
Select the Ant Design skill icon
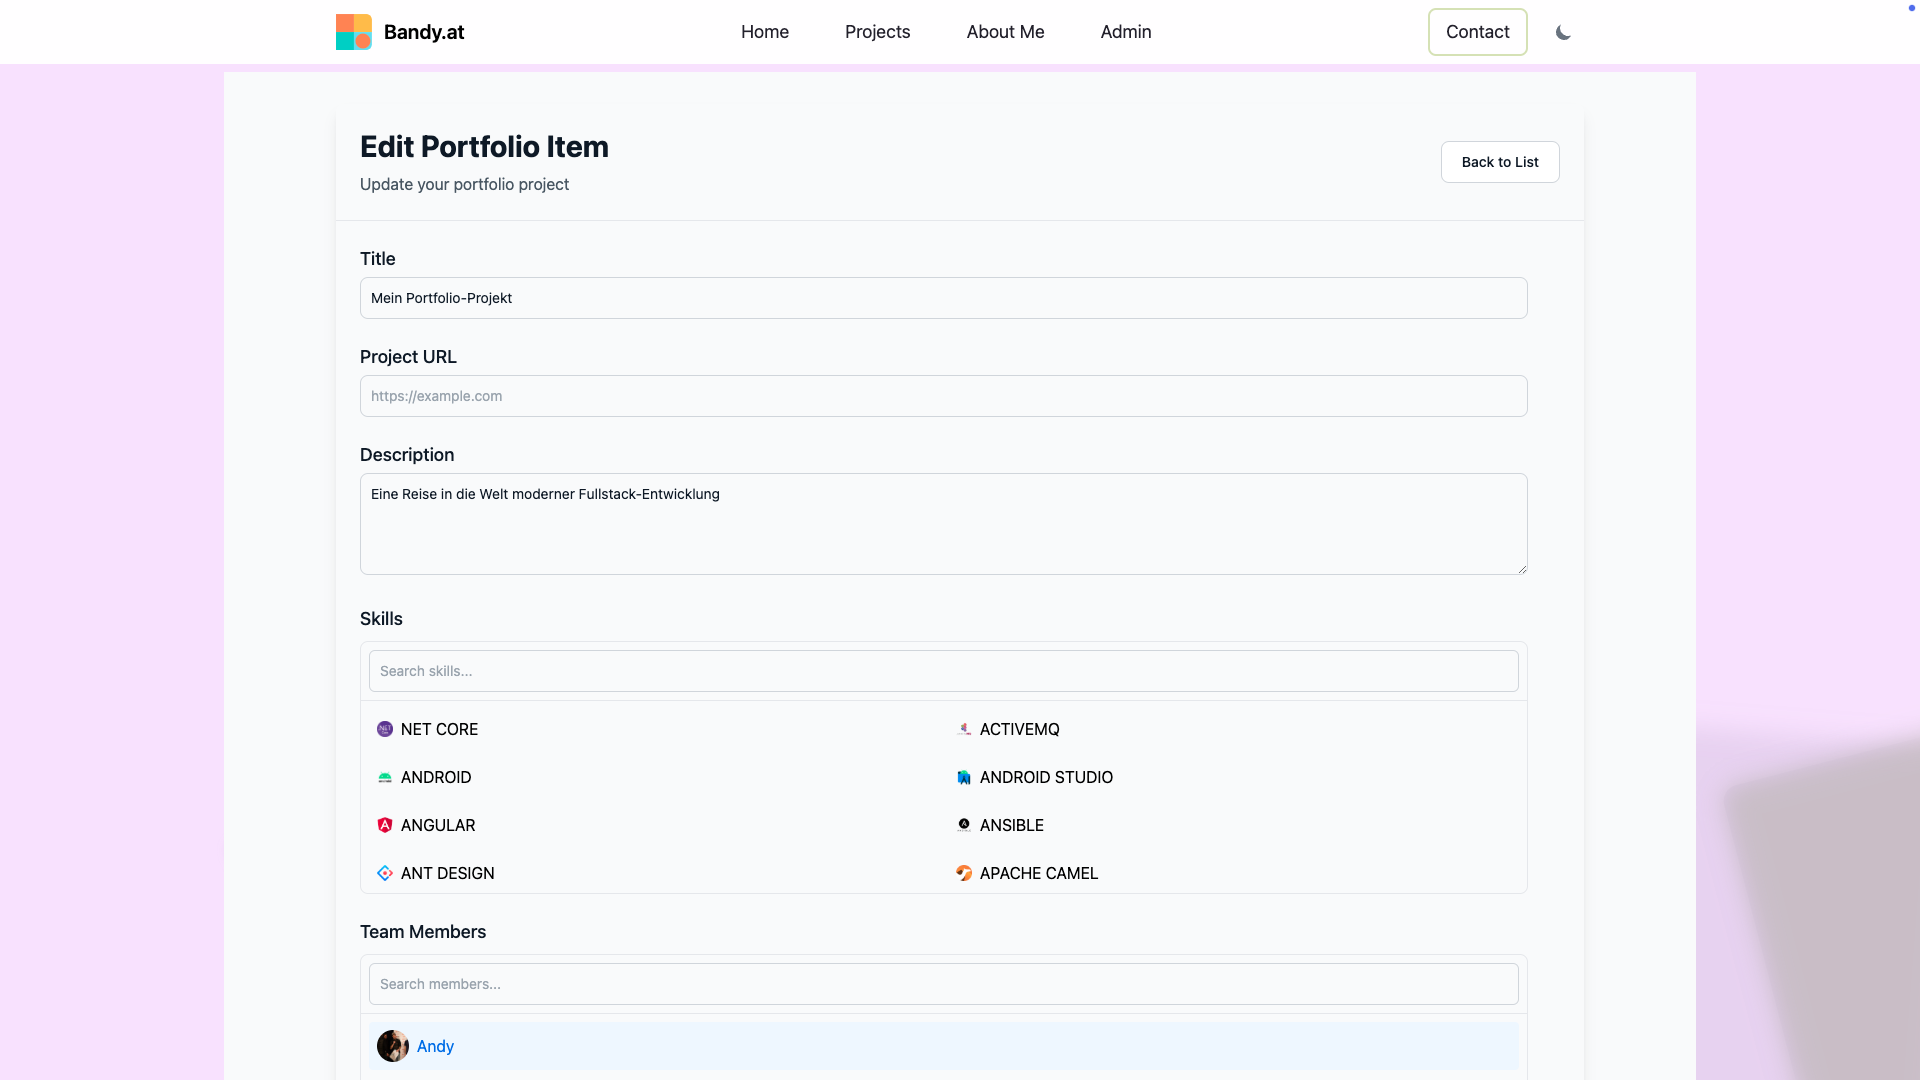(x=385, y=873)
